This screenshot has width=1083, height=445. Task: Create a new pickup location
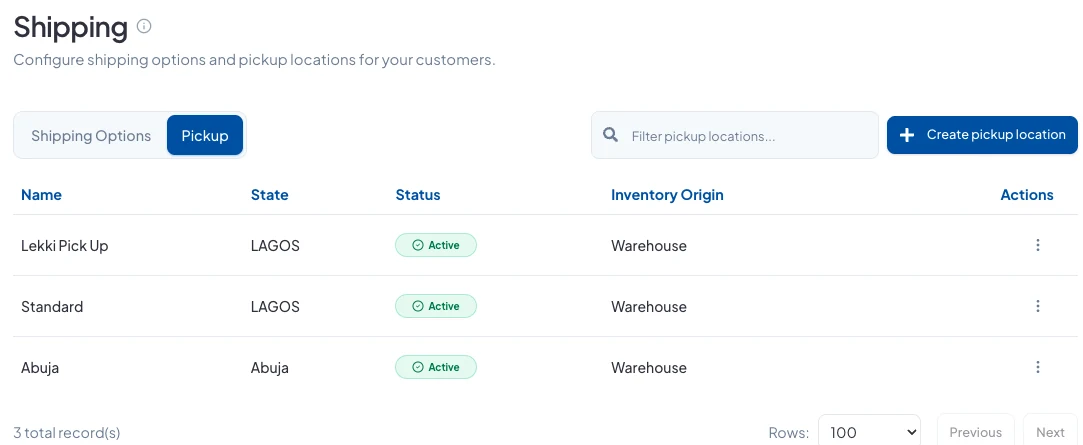click(982, 135)
